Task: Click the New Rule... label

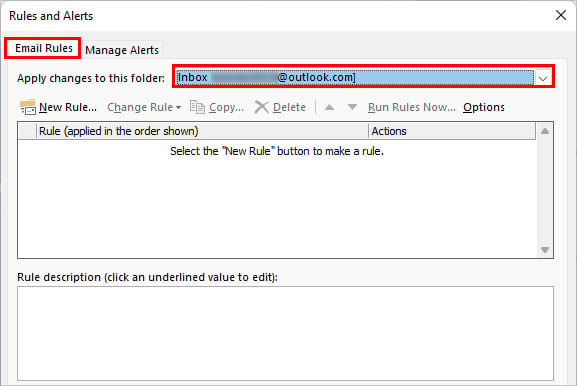Action: (x=68, y=107)
